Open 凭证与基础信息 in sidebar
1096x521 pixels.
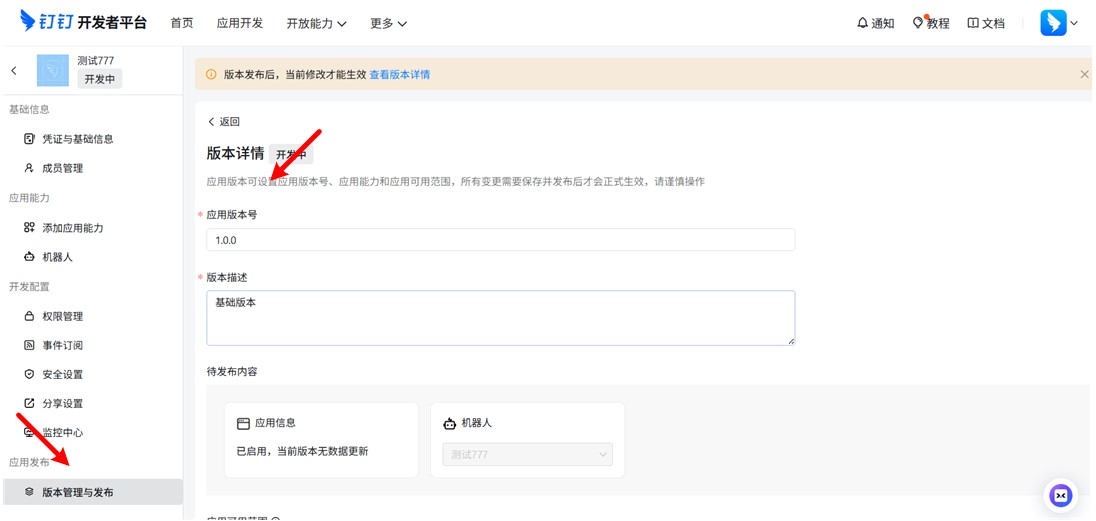(x=77, y=139)
